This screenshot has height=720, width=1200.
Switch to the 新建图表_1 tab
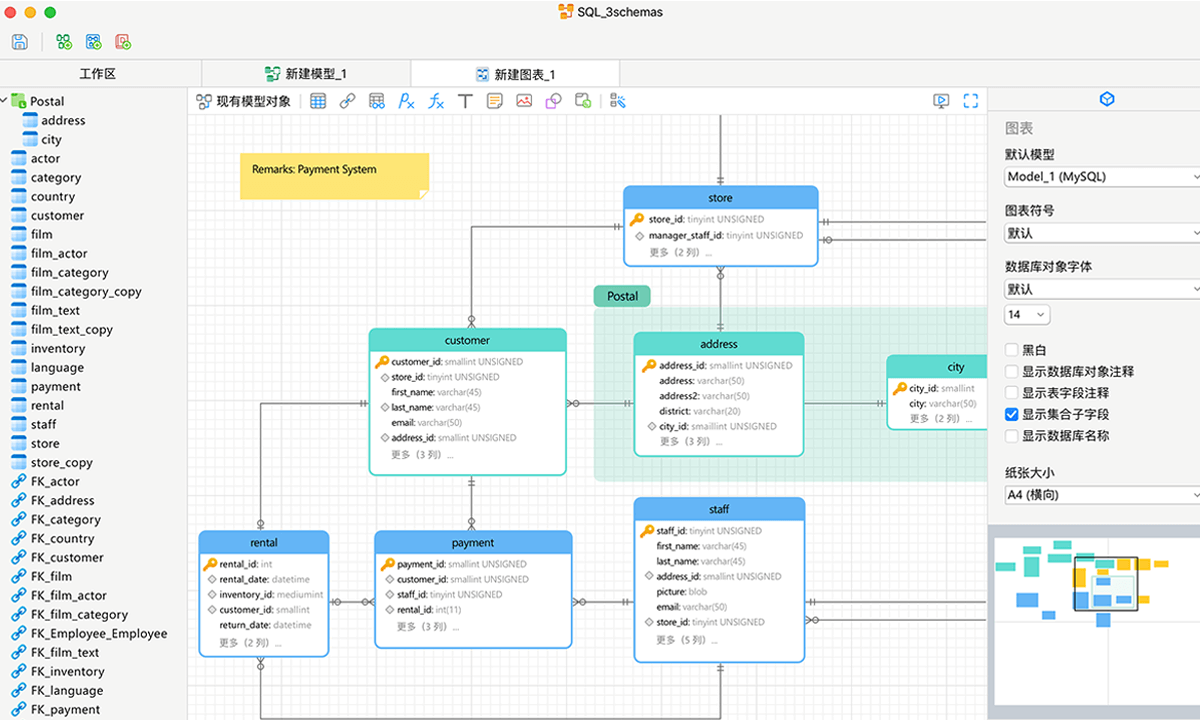click(515, 74)
